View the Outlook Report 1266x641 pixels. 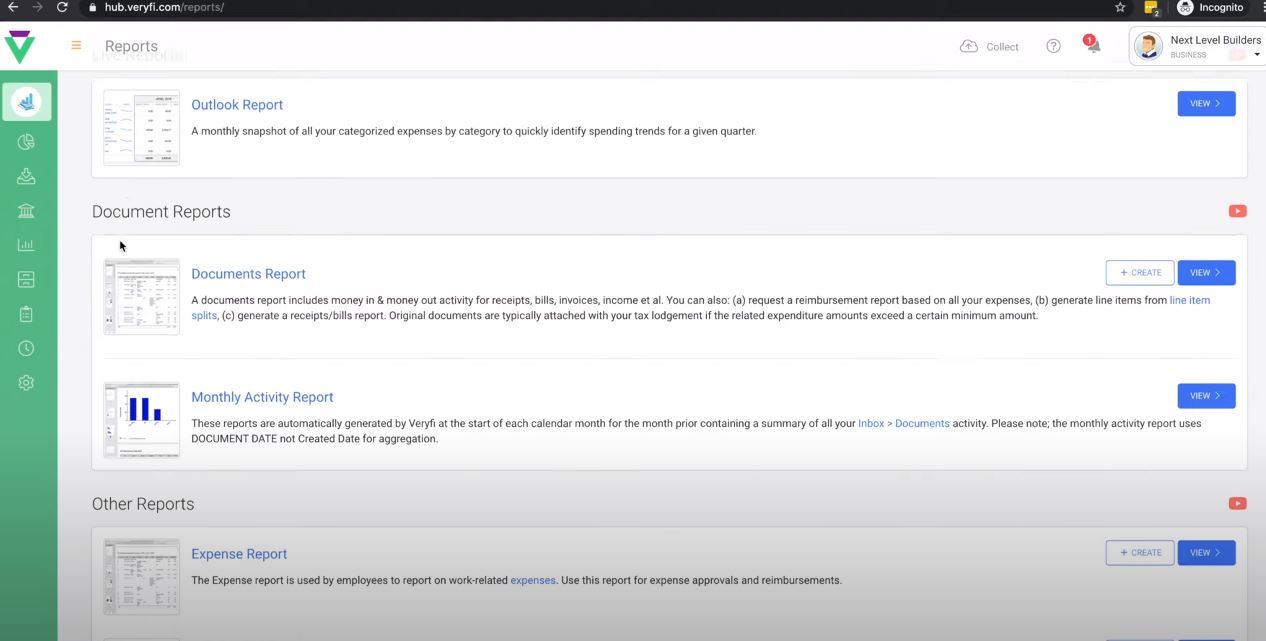pyautogui.click(x=1206, y=104)
